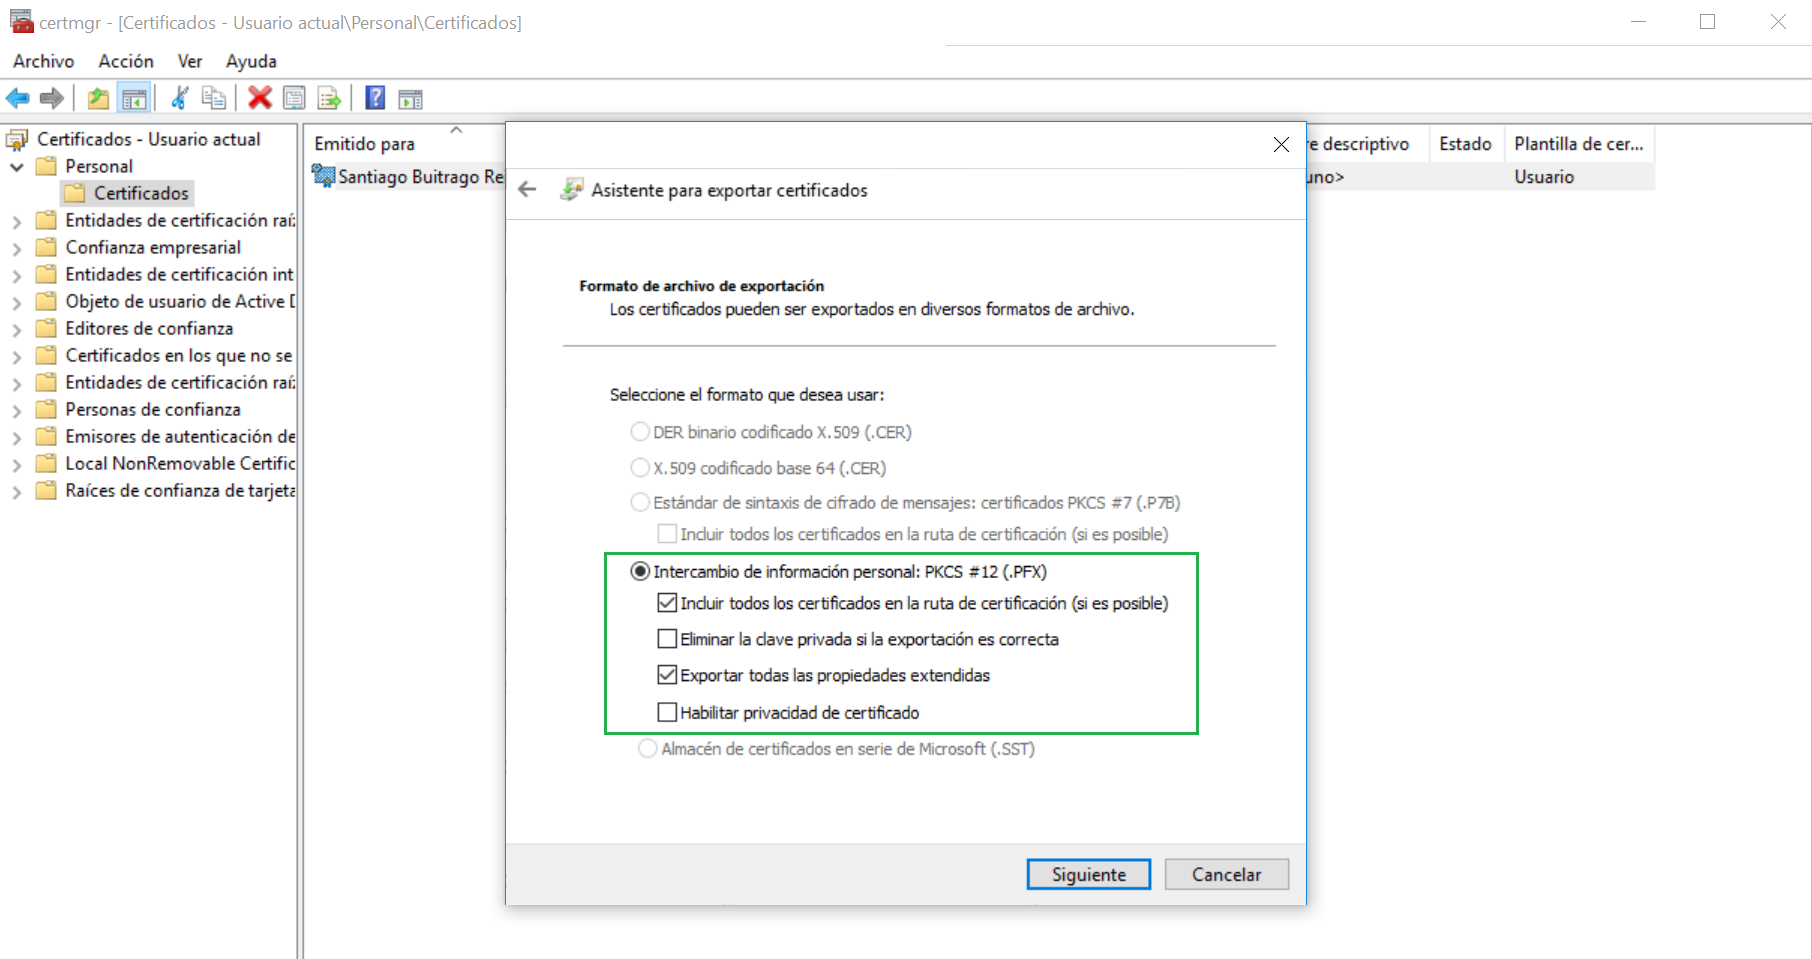Viewport: 1812px width, 959px height.
Task: Toggle P7B 'Incluir todos los certificados' checkbox
Action: click(667, 534)
